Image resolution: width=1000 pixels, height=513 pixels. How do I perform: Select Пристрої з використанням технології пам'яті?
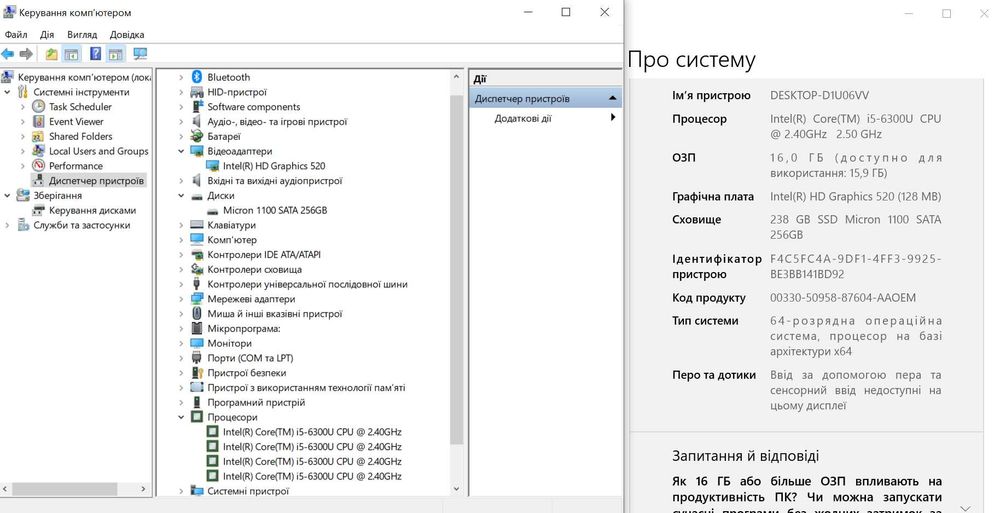tap(306, 388)
